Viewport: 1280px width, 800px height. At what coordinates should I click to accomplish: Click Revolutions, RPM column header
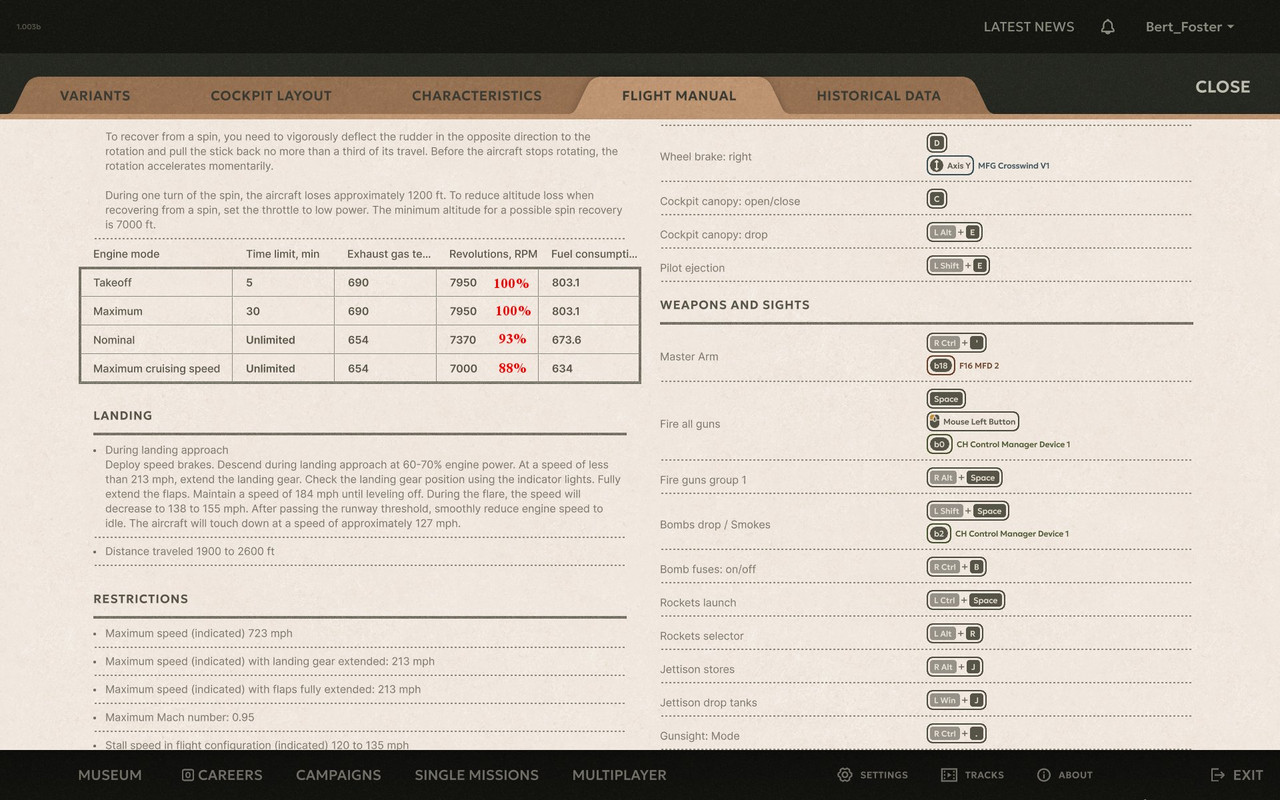tap(493, 254)
